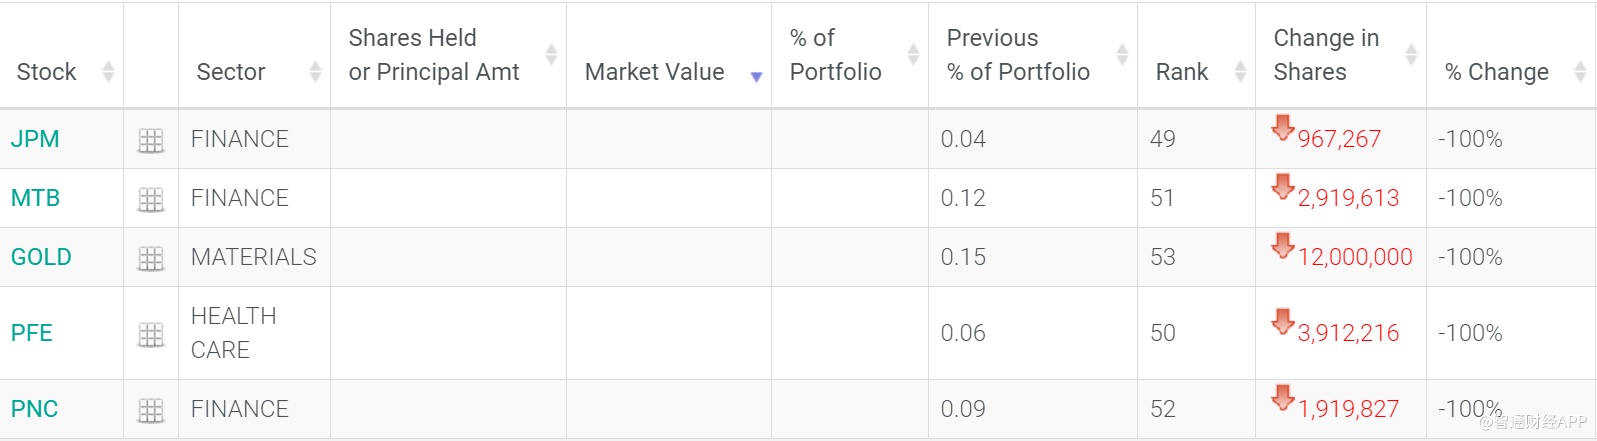Open the MTB stock link
Image resolution: width=1597 pixels, height=441 pixels.
tap(36, 198)
